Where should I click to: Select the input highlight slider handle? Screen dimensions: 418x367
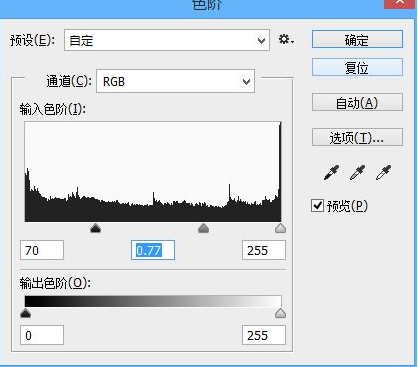tap(281, 228)
